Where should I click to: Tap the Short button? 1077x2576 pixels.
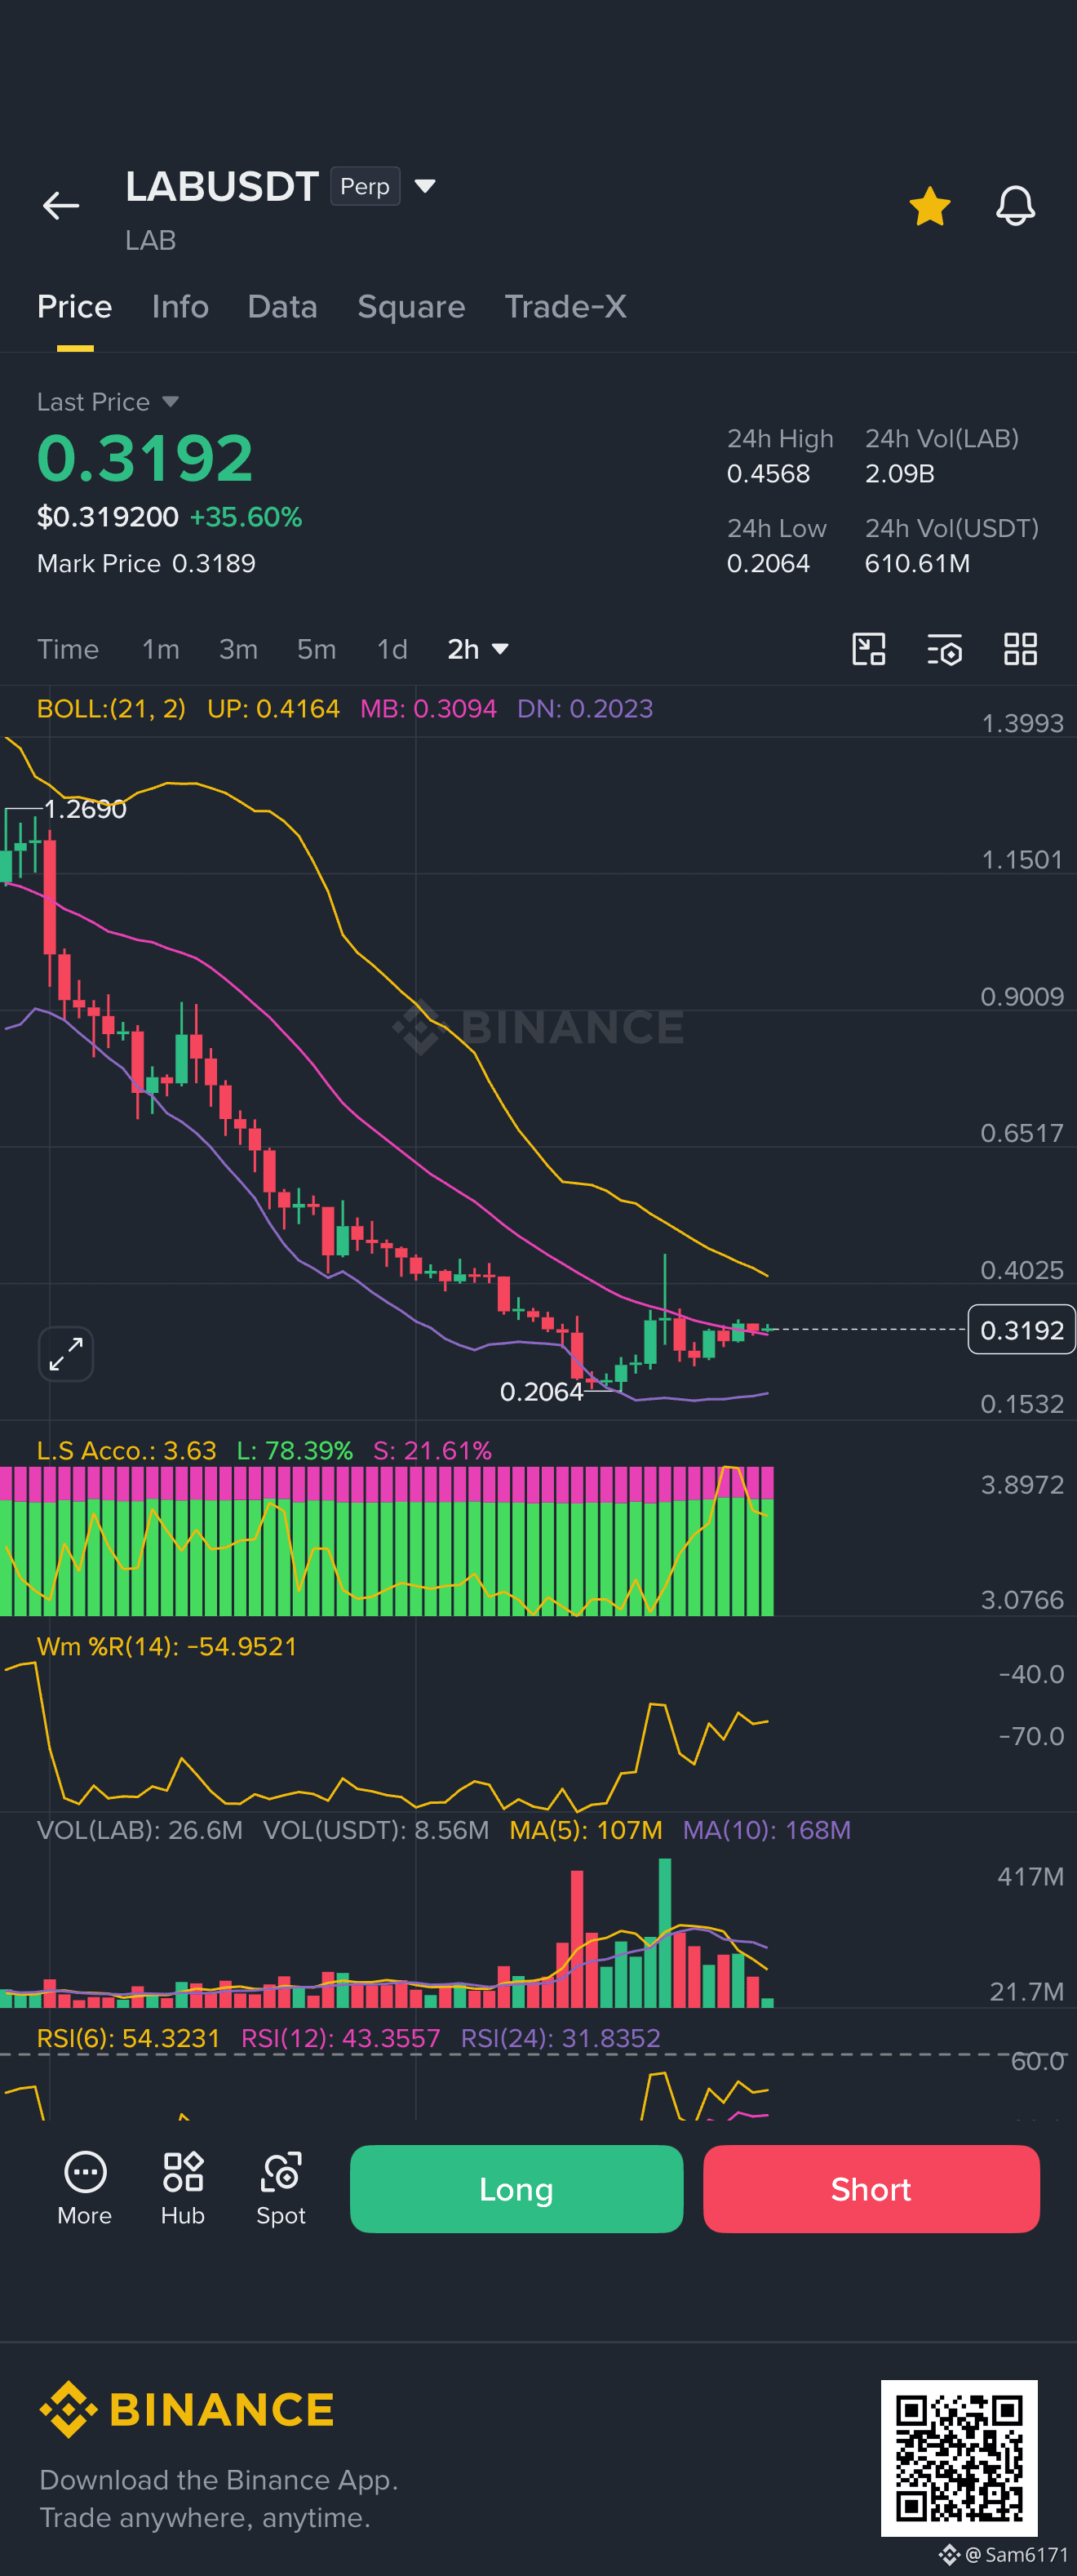[x=871, y=2189]
